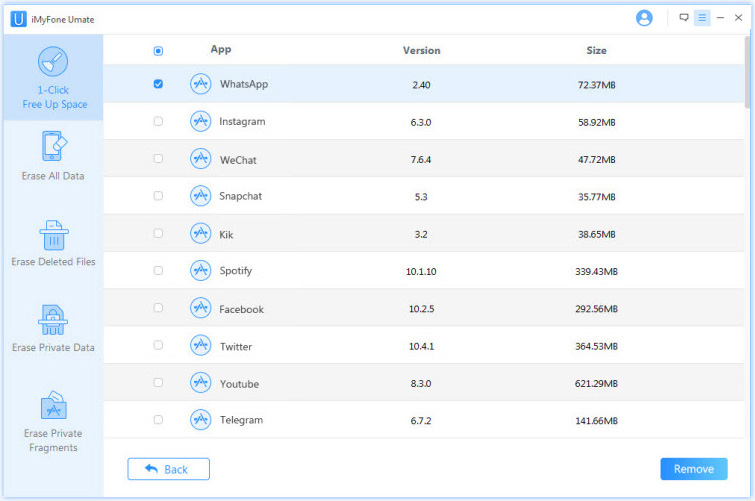Click the Version column header
This screenshot has height=501, width=755.
(x=421, y=51)
